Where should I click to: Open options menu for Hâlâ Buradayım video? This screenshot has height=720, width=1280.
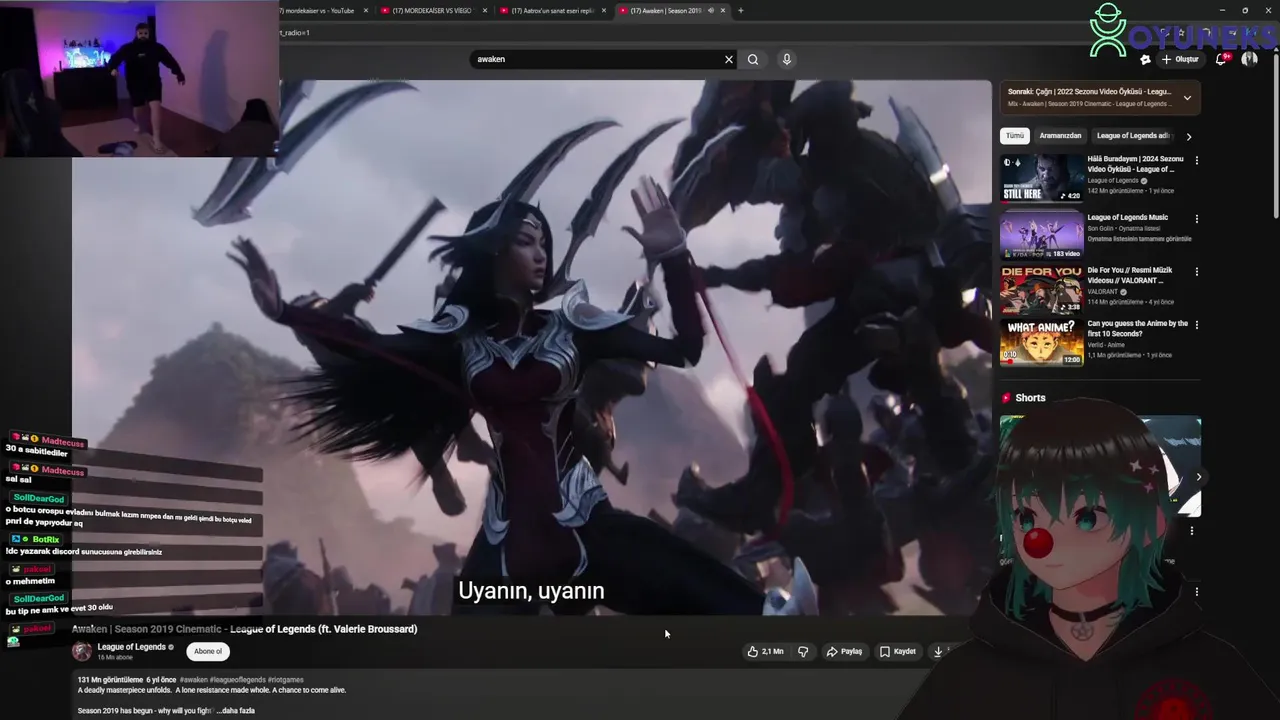[1196, 160]
